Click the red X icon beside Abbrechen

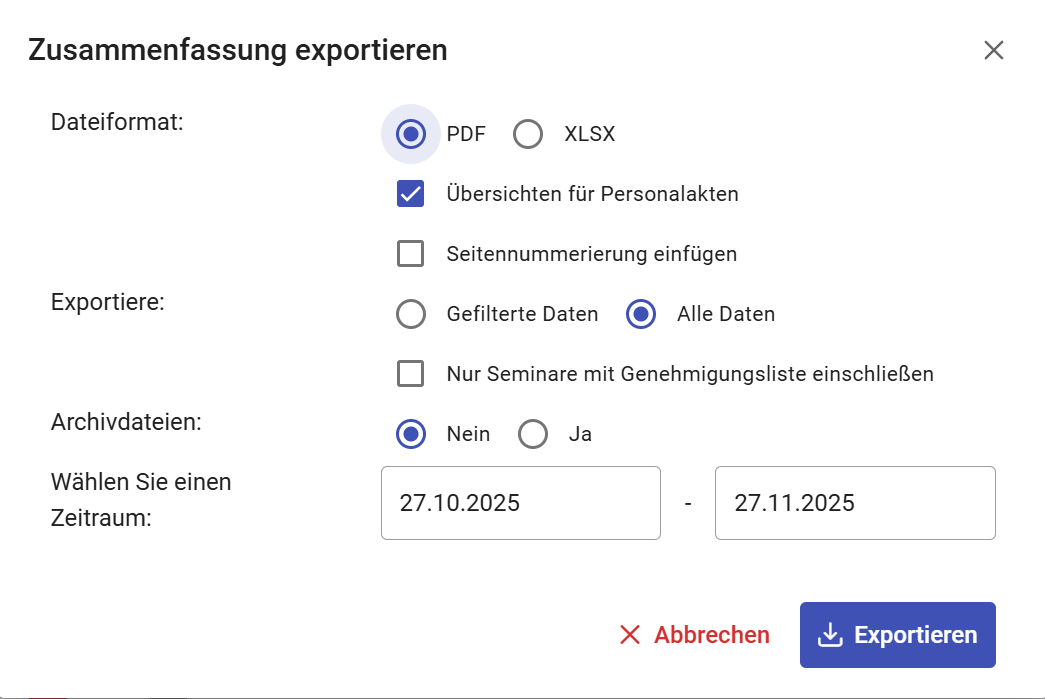pos(630,635)
